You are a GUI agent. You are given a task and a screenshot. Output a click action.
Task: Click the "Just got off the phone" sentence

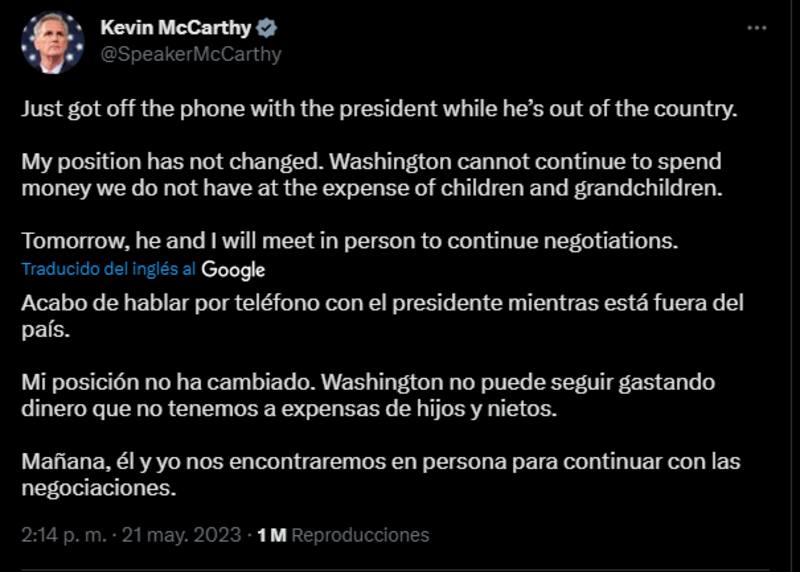[378, 109]
